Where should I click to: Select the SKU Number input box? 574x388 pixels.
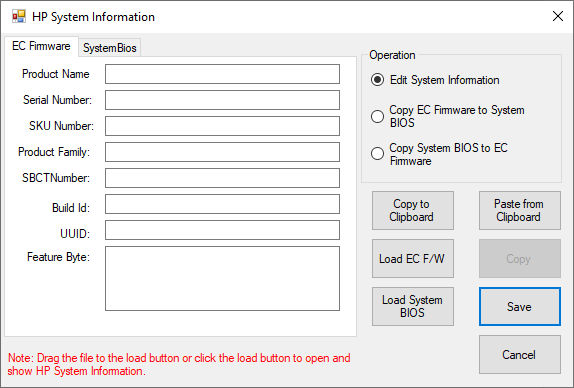click(222, 126)
